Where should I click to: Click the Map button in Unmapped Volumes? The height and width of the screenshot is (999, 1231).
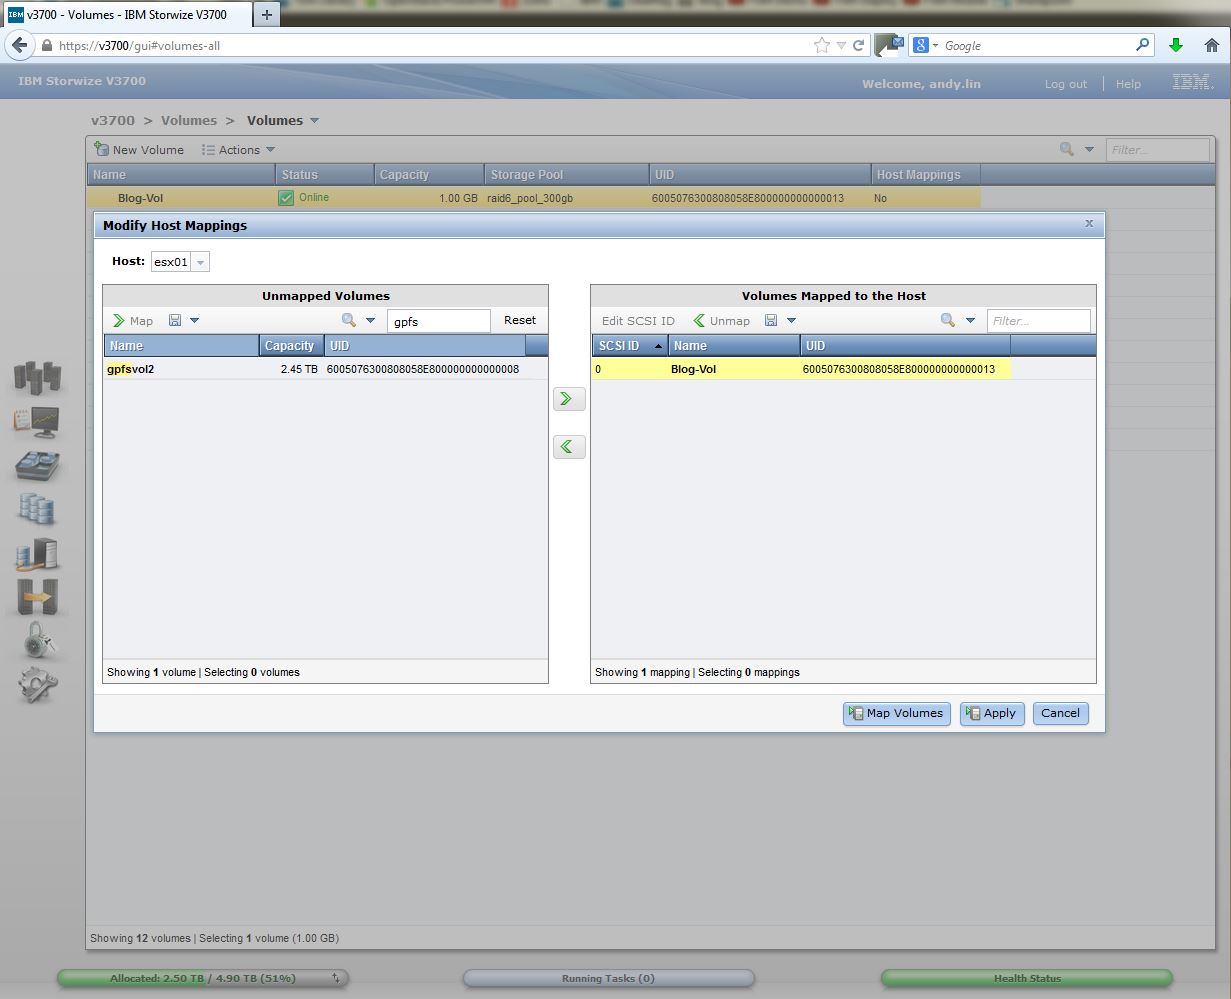133,321
